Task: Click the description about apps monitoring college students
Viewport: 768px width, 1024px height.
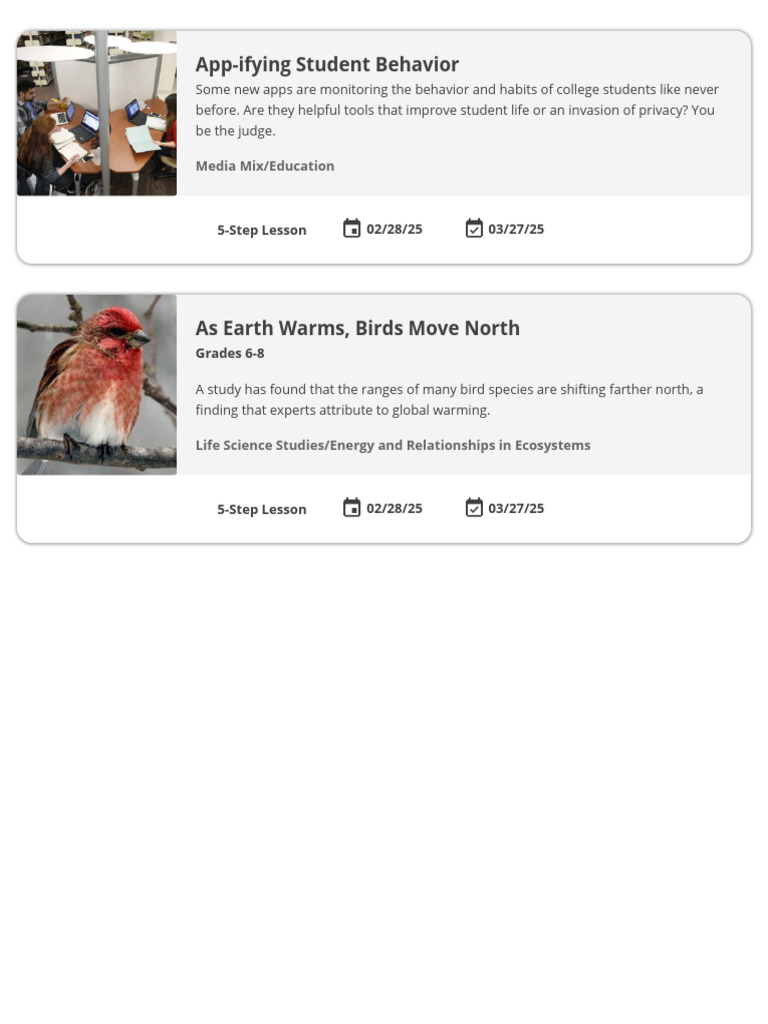Action: coord(456,110)
